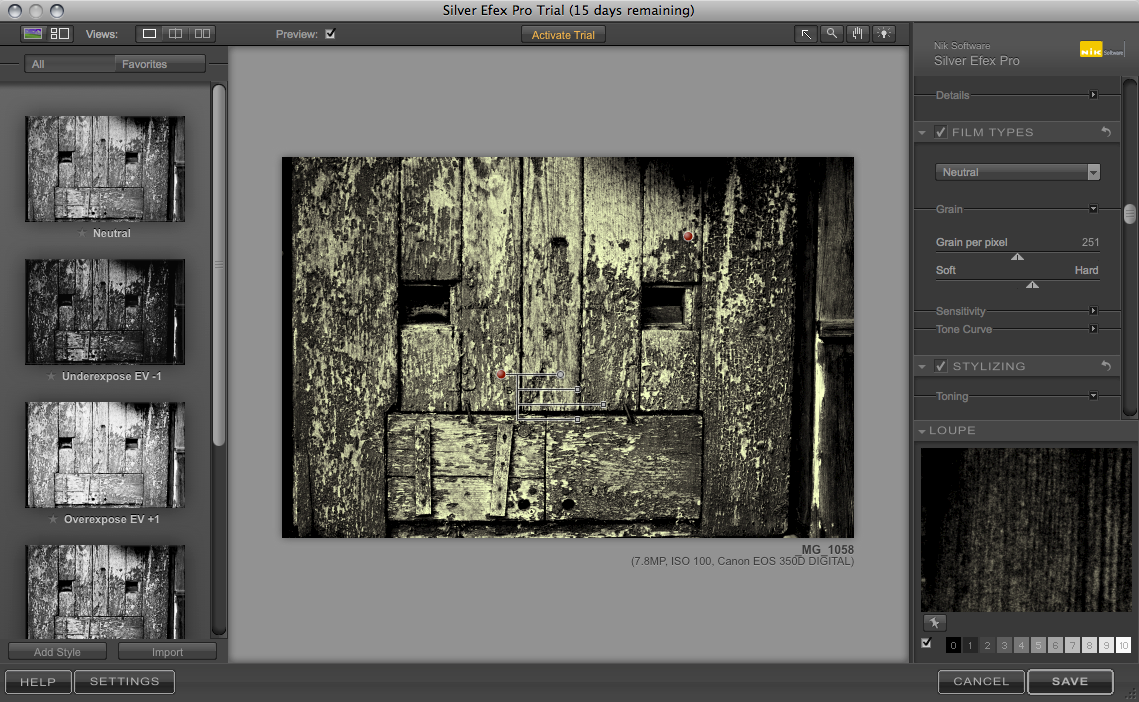Mark Neutral preset as favorite star
This screenshot has height=702, width=1139.
(82, 233)
